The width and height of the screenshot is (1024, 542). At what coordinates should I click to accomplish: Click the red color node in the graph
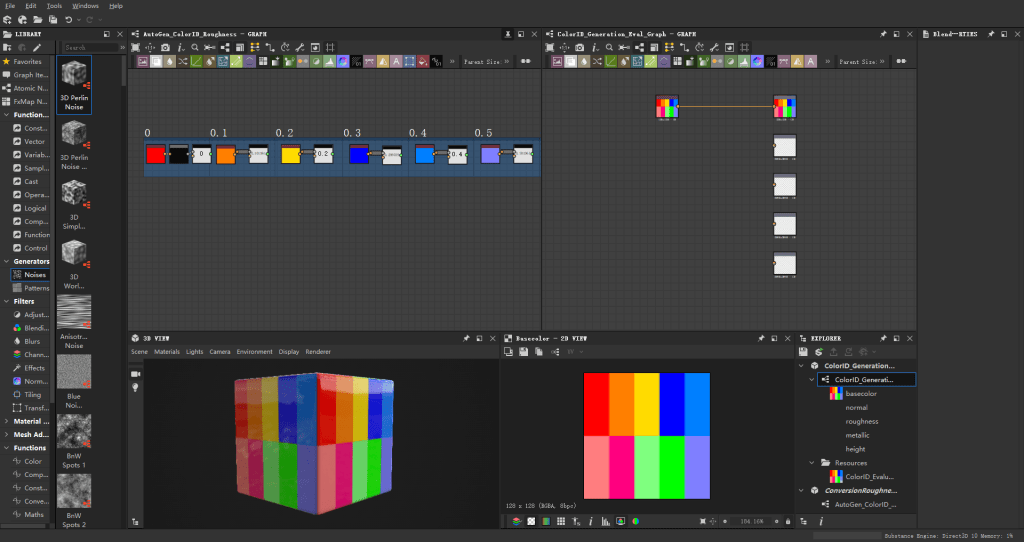(155, 154)
